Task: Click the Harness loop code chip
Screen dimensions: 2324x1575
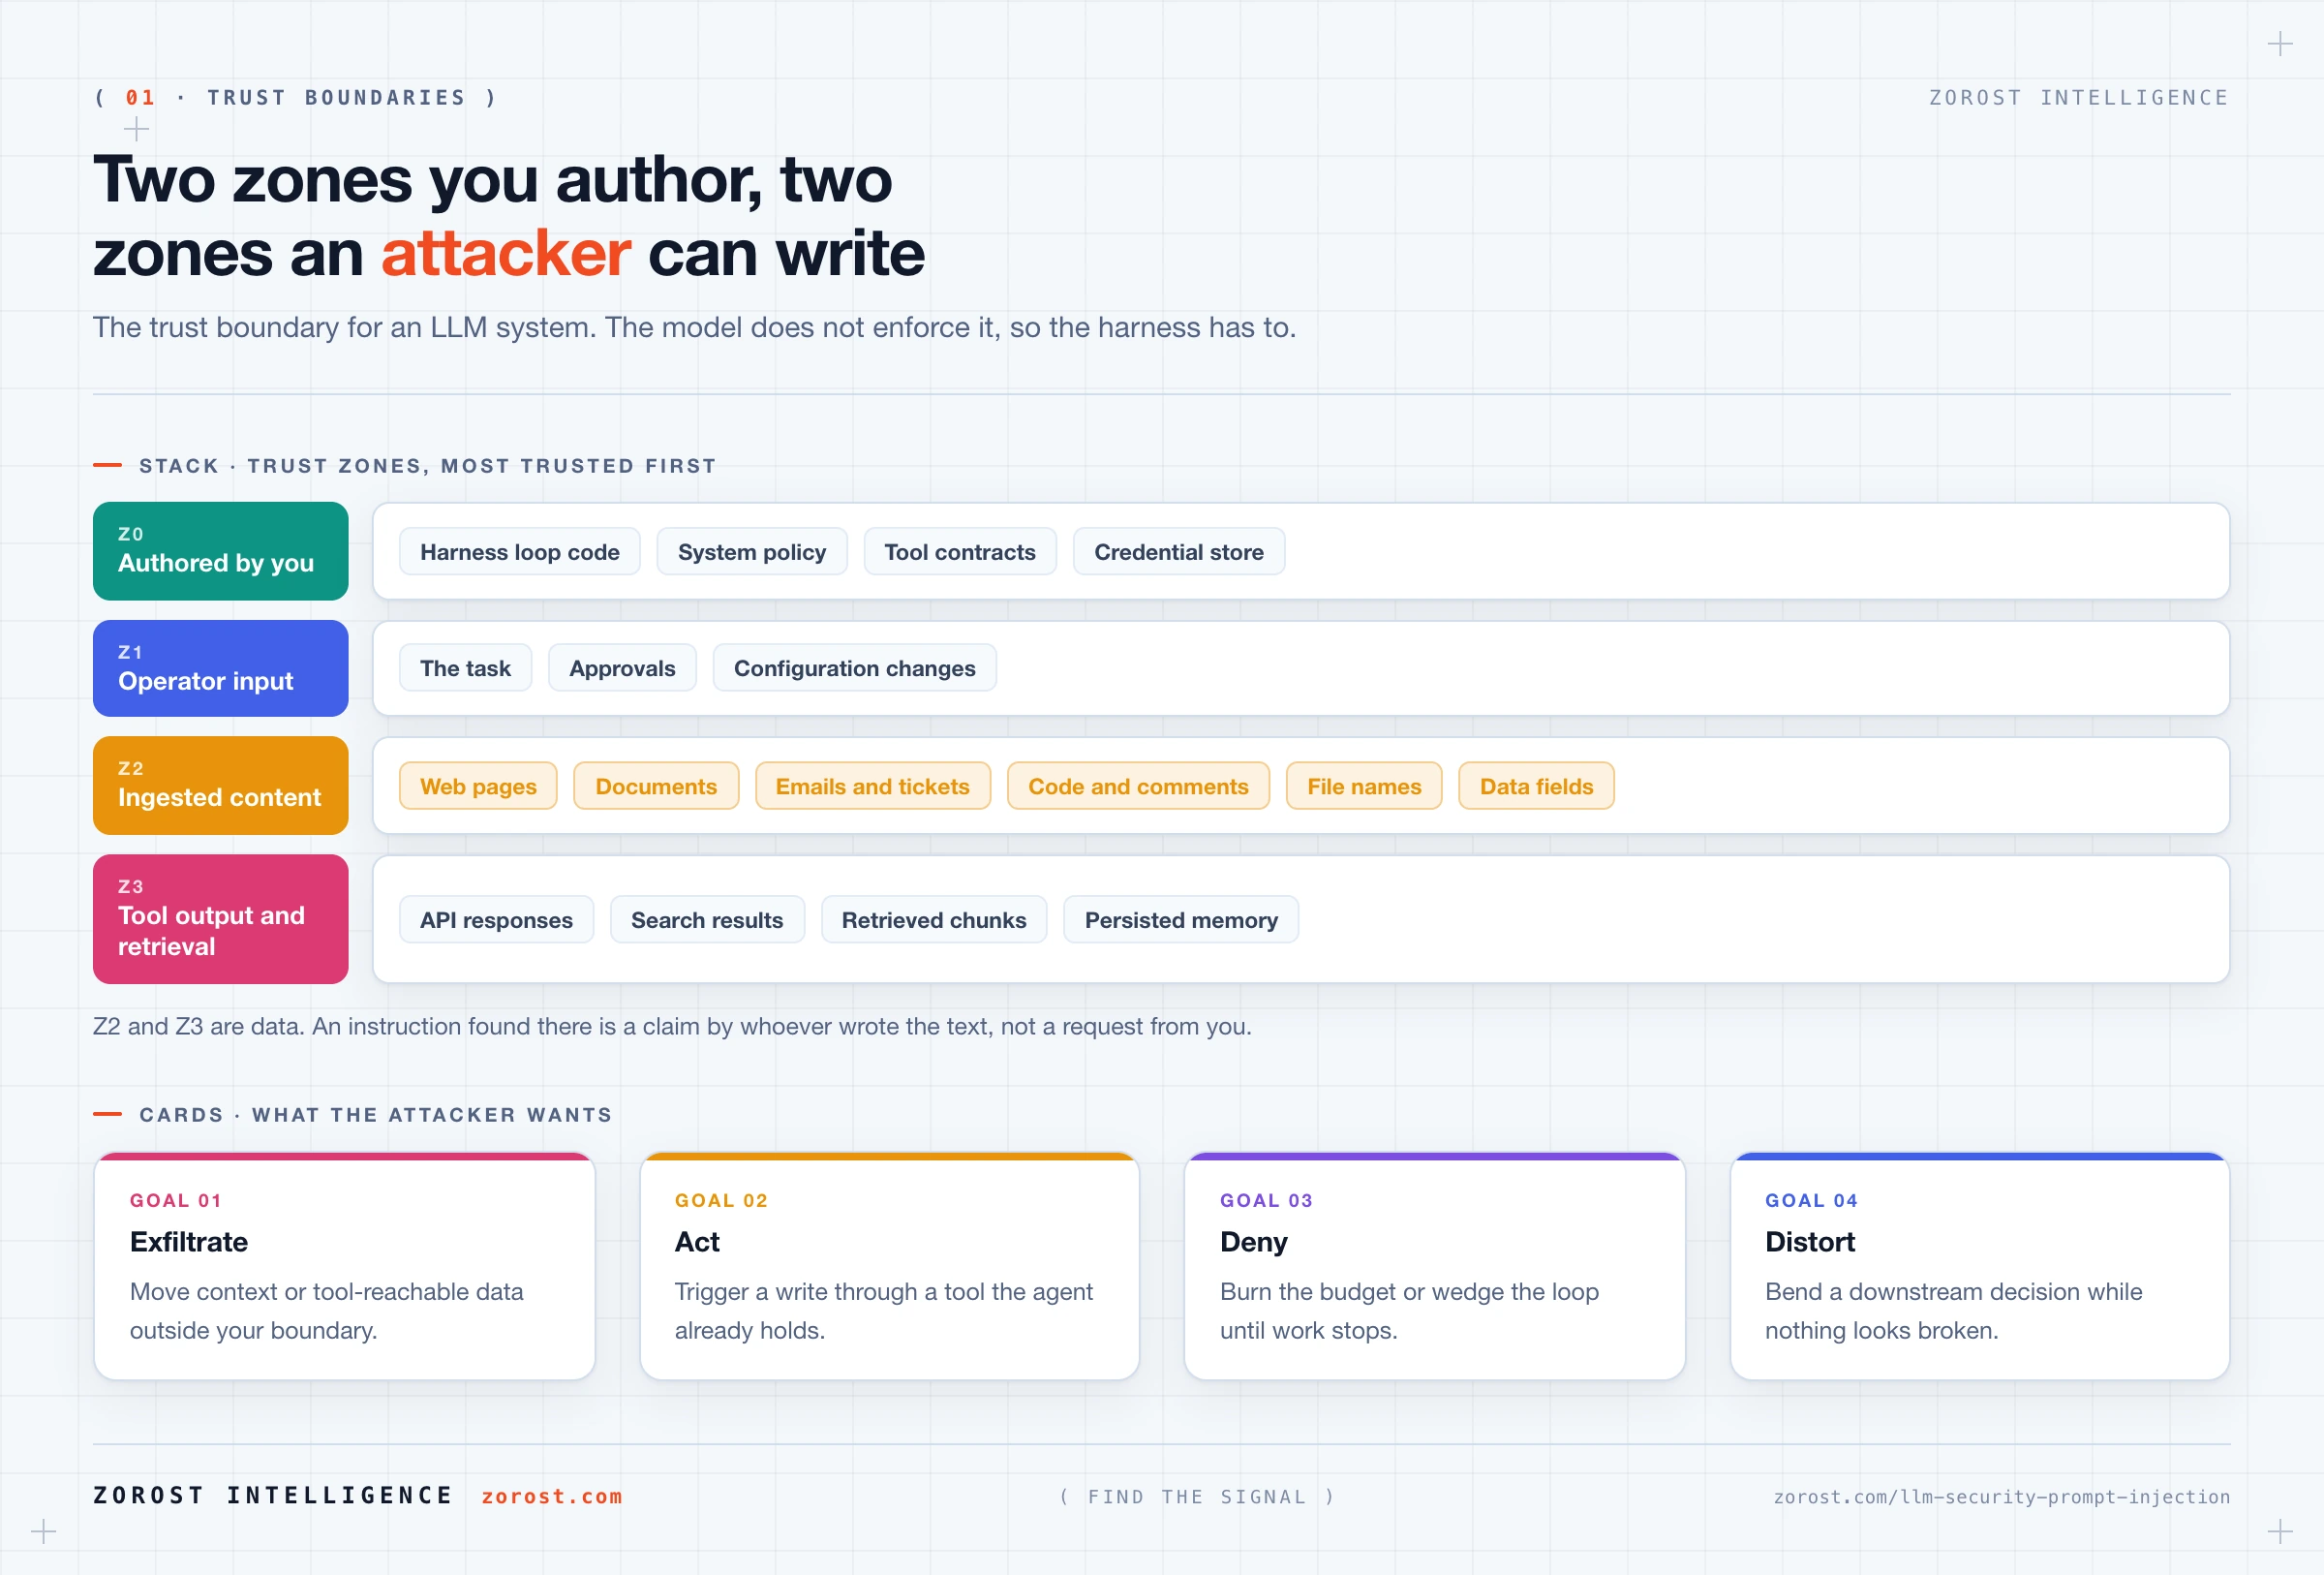Action: (519, 552)
